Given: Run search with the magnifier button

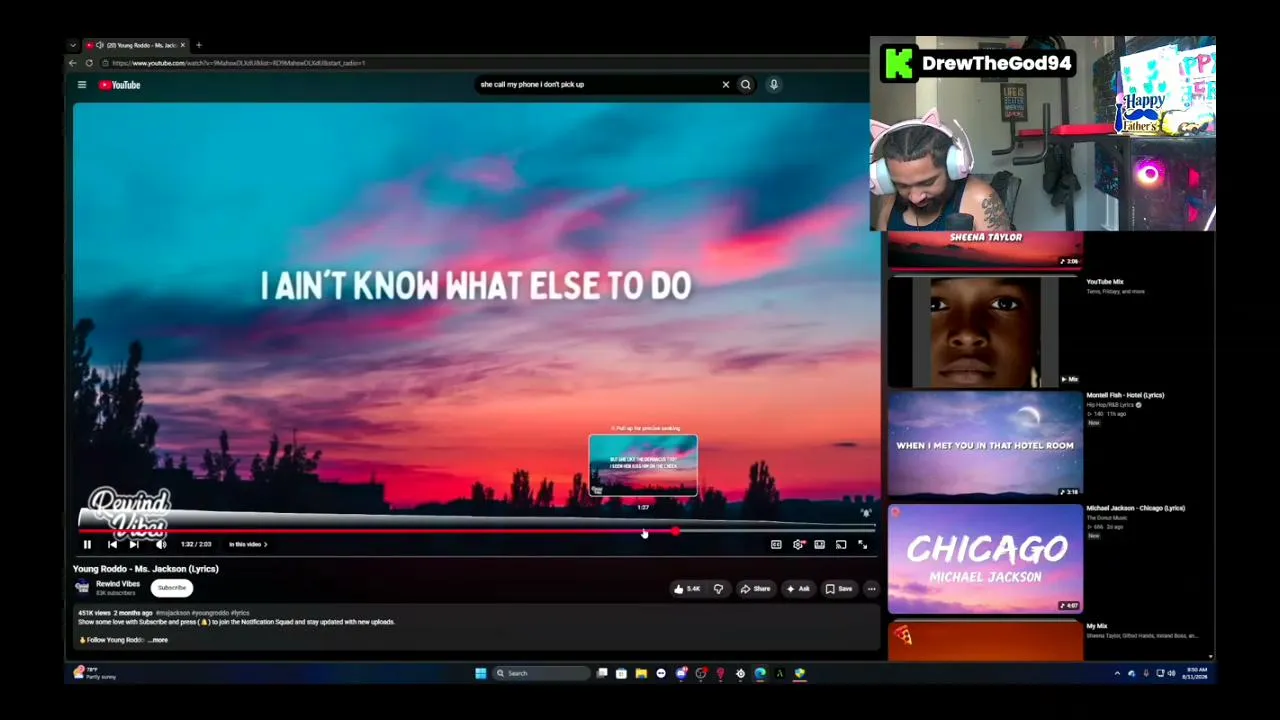Looking at the screenshot, I should click(745, 85).
